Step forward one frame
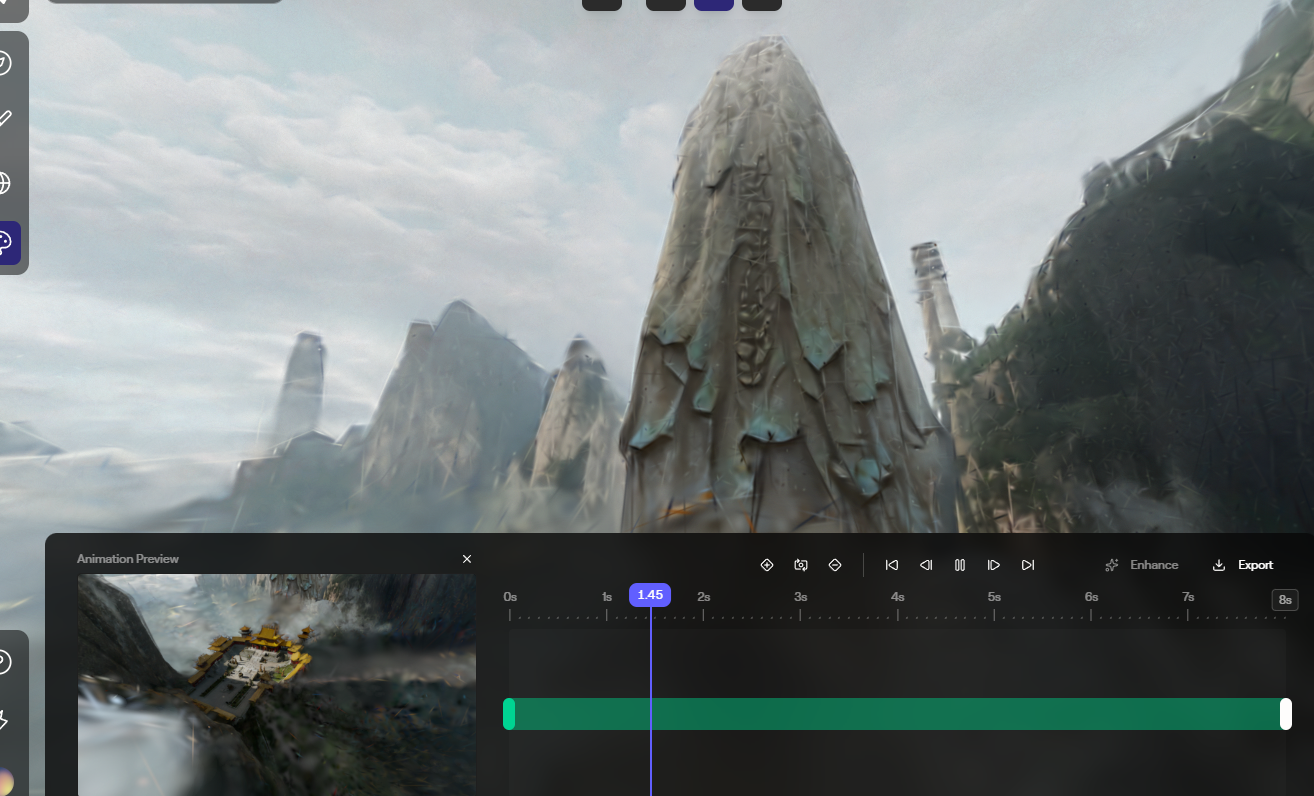1314x796 pixels. (993, 565)
